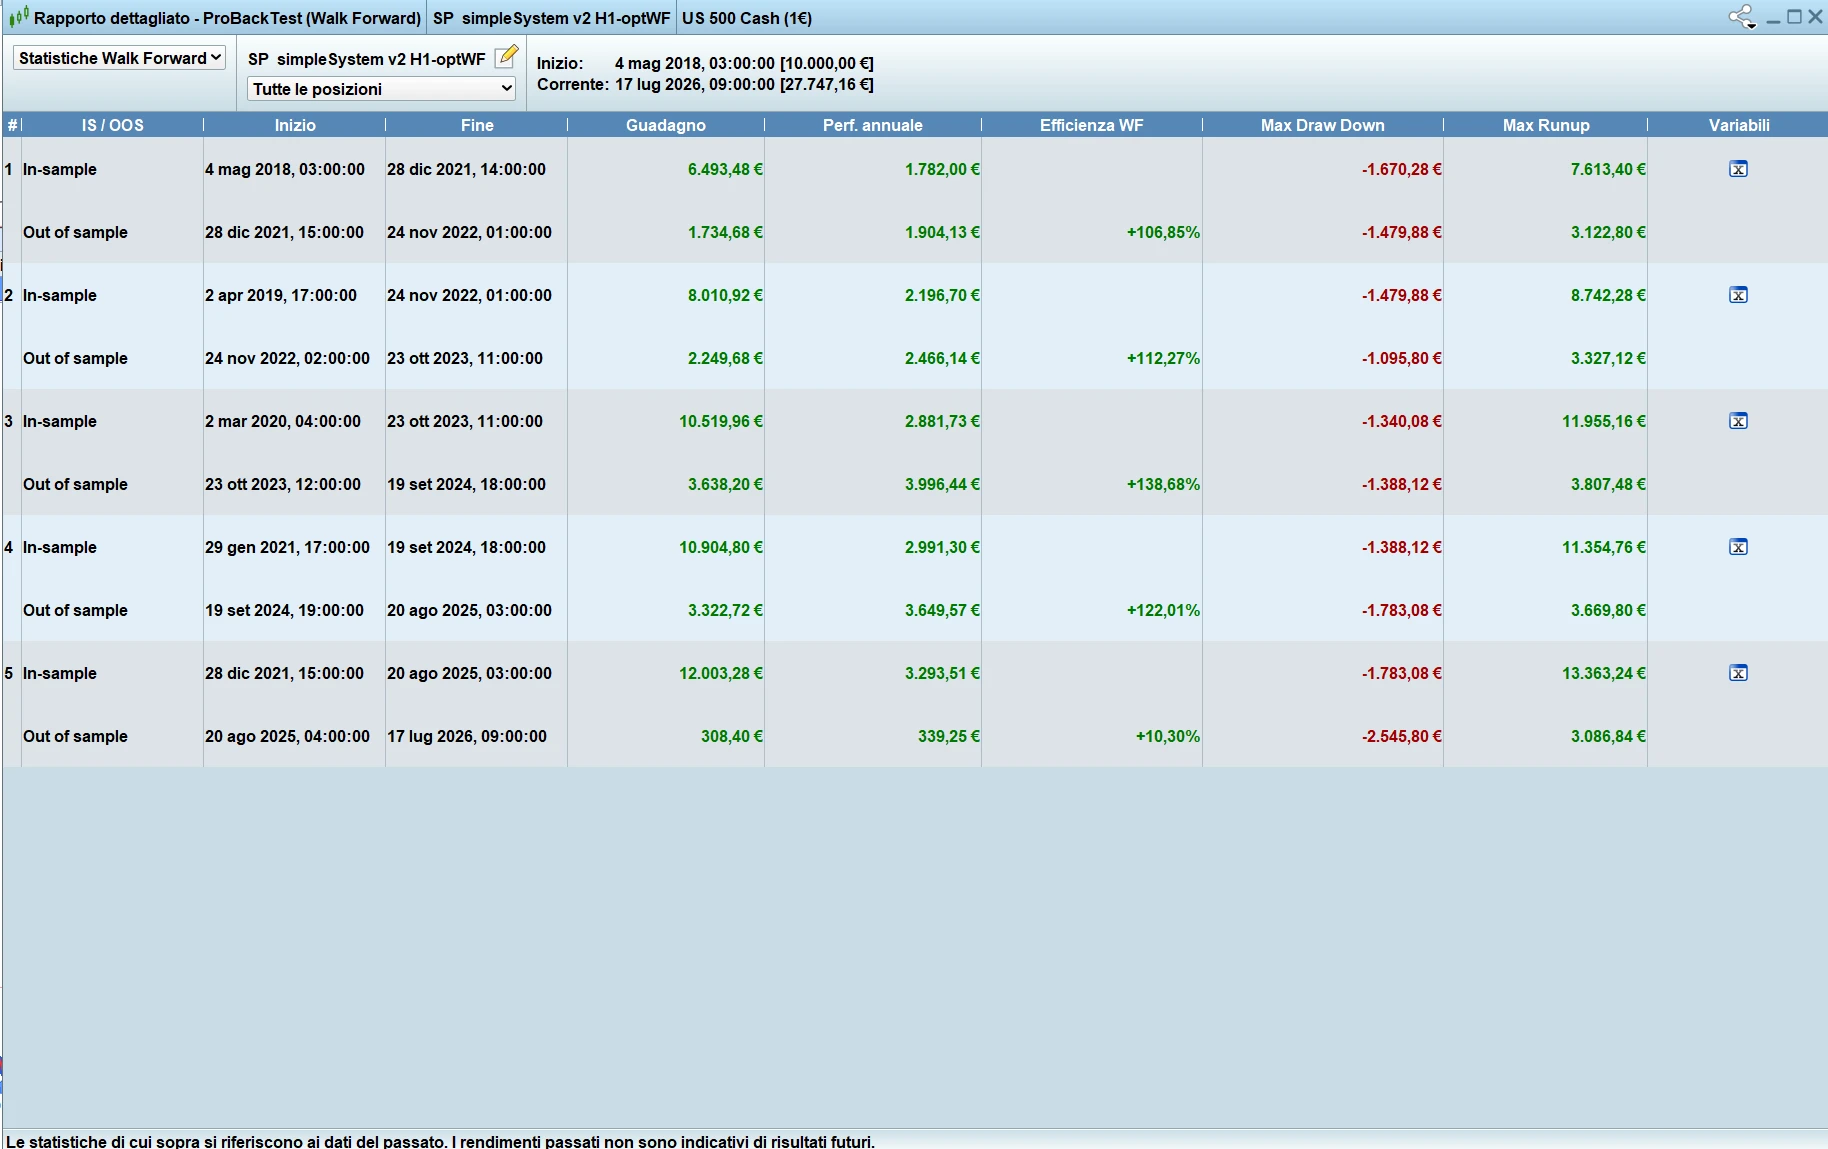Click annual performance 3.996,44 €

942,484
